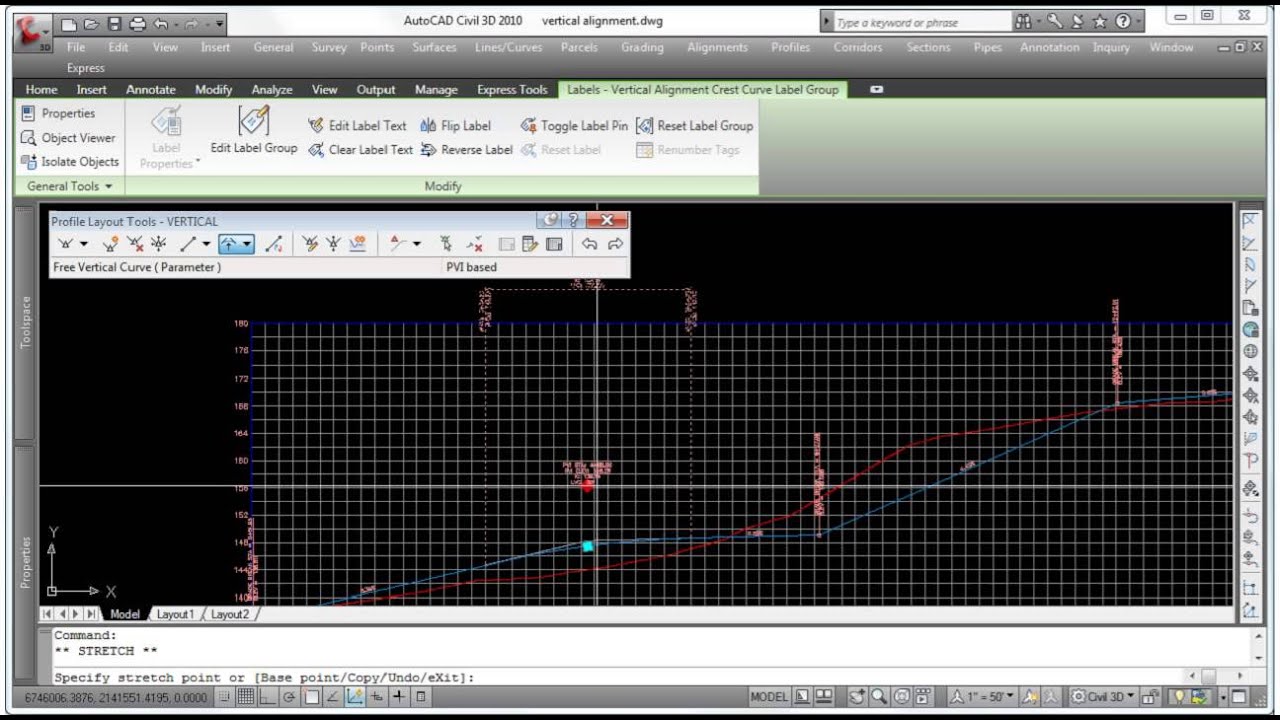The width and height of the screenshot is (1280, 720).
Task: Expand the General Tools panel dropdown
Action: [x=108, y=186]
